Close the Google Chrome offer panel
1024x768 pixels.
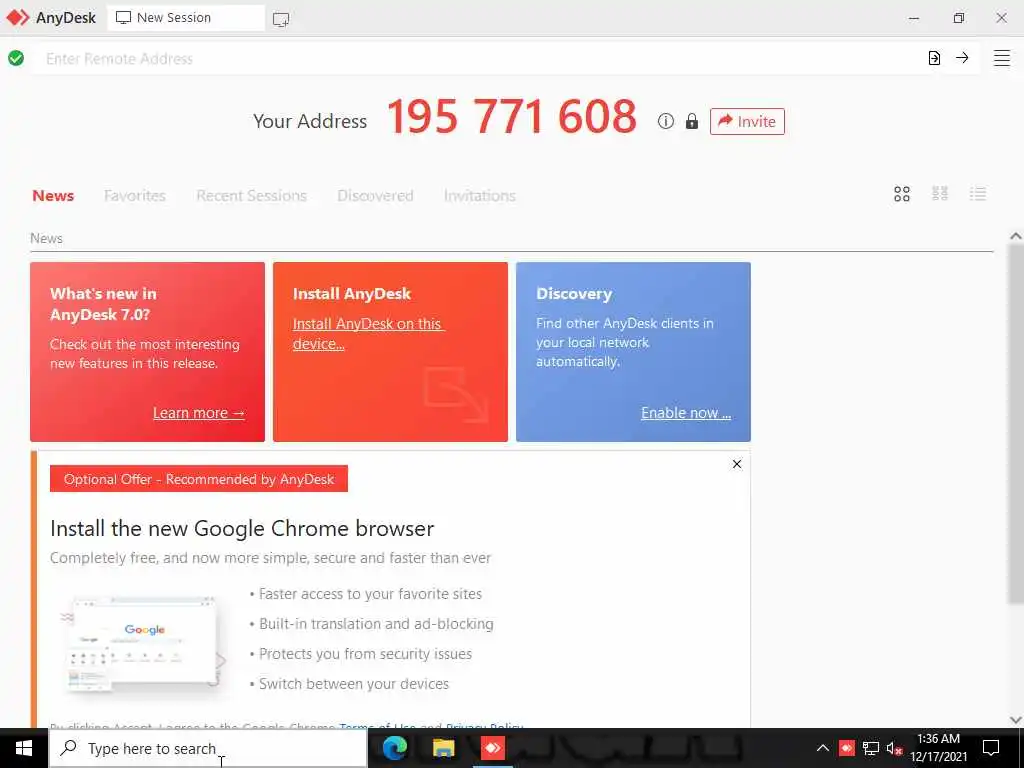(x=737, y=464)
